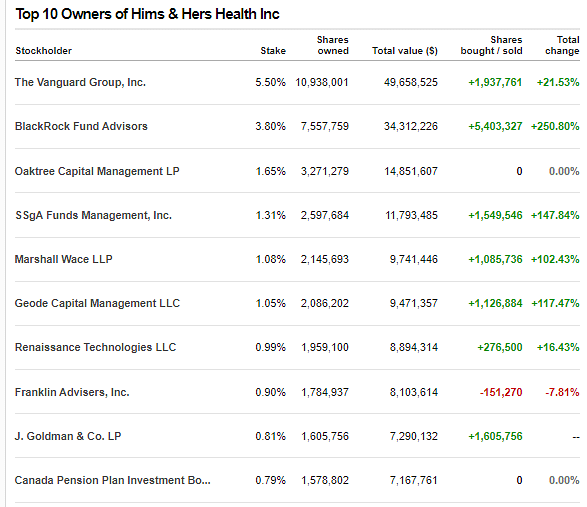Screen dimensions: 587x507
Task: Click shares bought value +1,126,884
Action: pyautogui.click(x=495, y=303)
